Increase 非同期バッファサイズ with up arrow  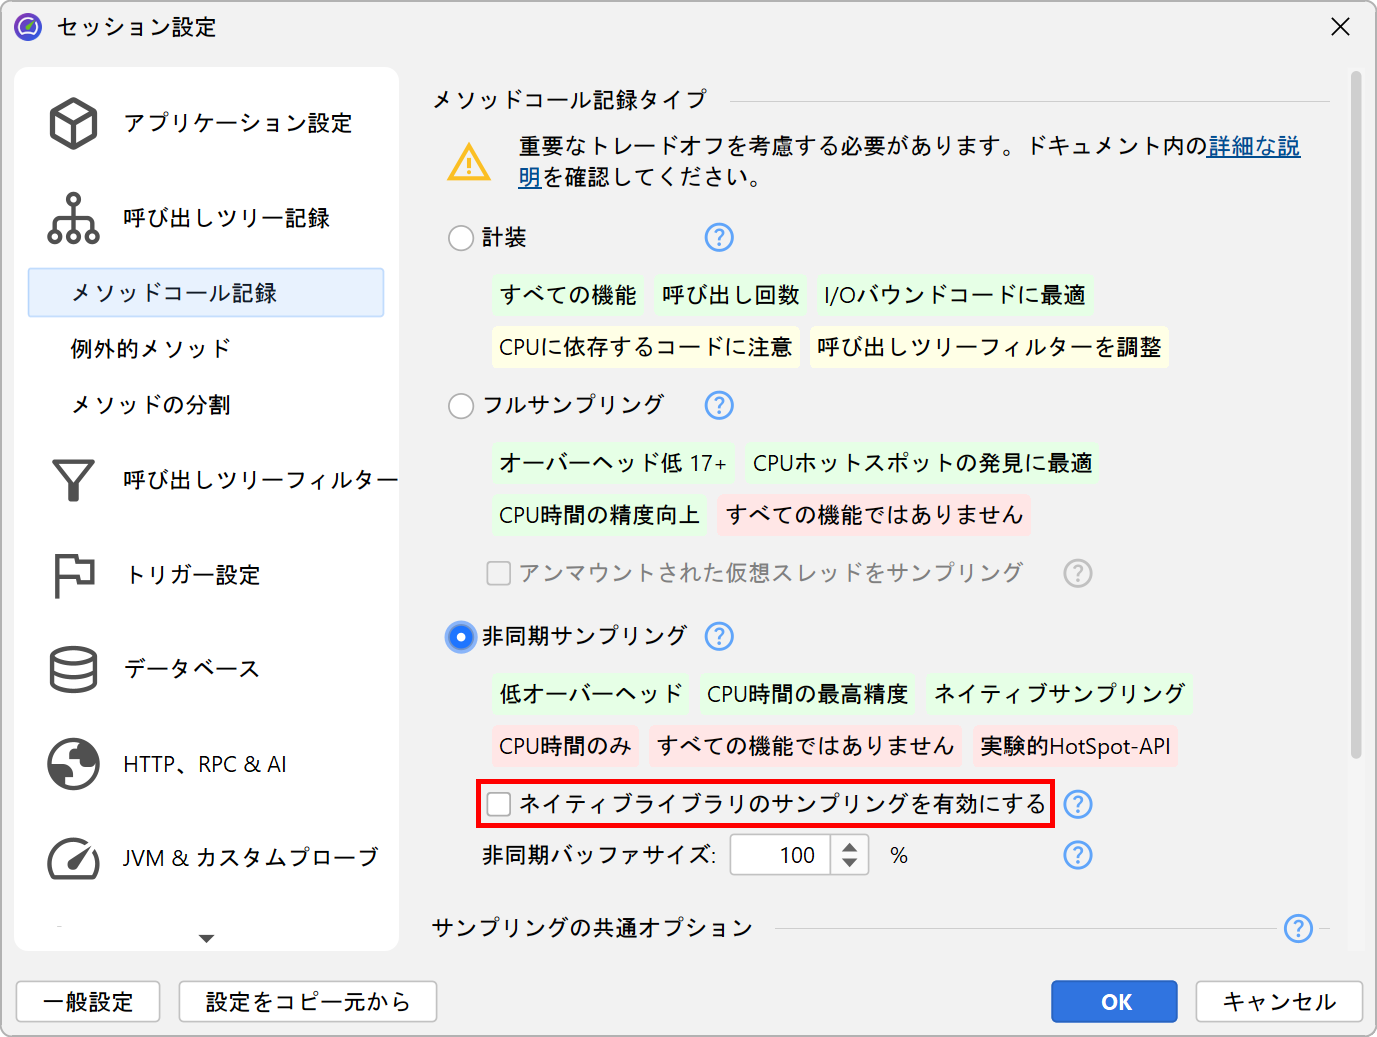[x=849, y=847]
